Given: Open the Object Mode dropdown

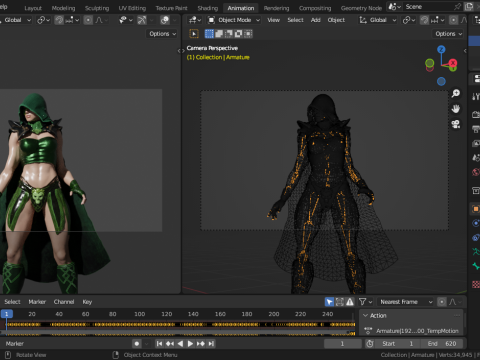Looking at the screenshot, I should pyautogui.click(x=234, y=20).
